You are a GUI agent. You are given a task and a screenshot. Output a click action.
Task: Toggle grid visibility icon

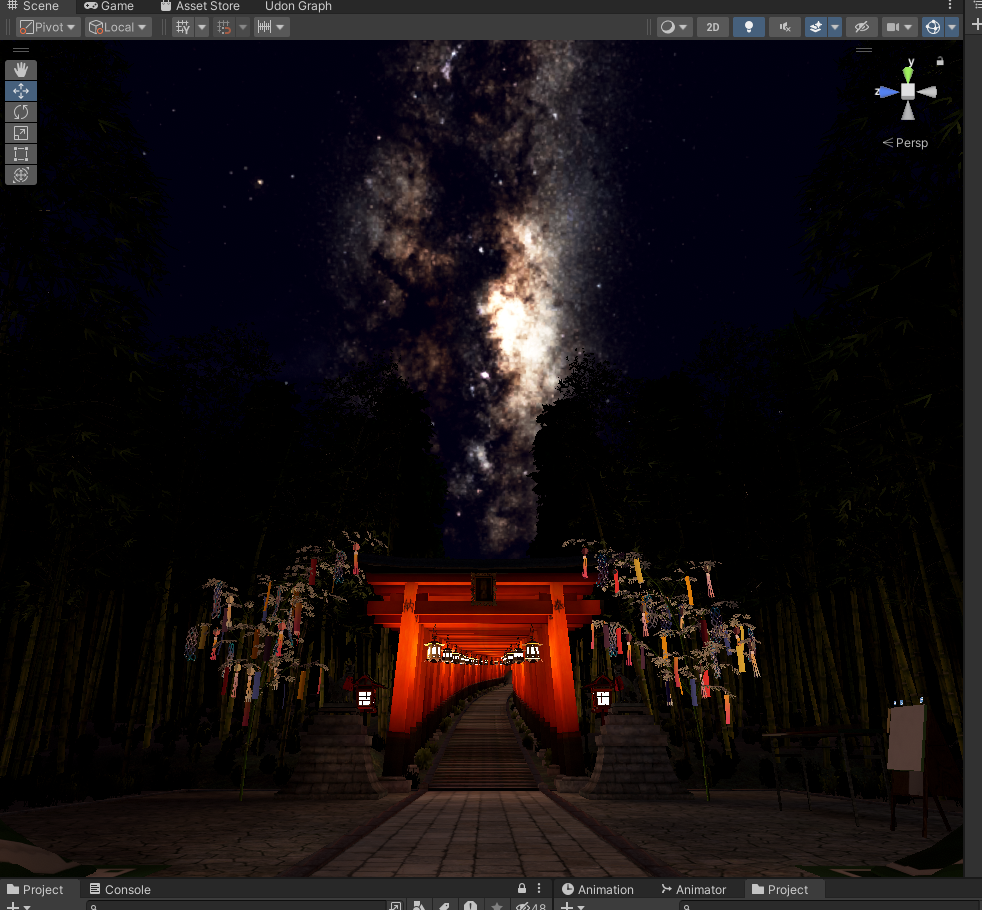183,27
